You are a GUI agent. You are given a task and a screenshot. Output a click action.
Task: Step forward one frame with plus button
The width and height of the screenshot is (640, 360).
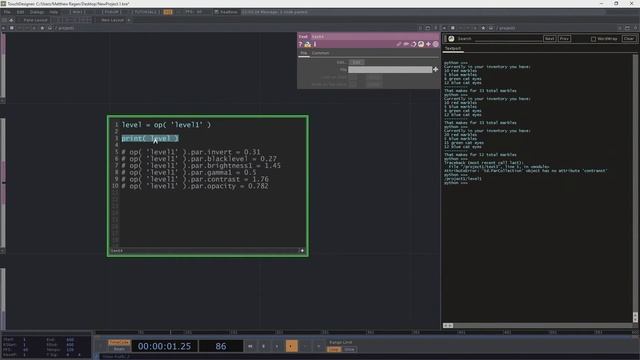pos(319,346)
